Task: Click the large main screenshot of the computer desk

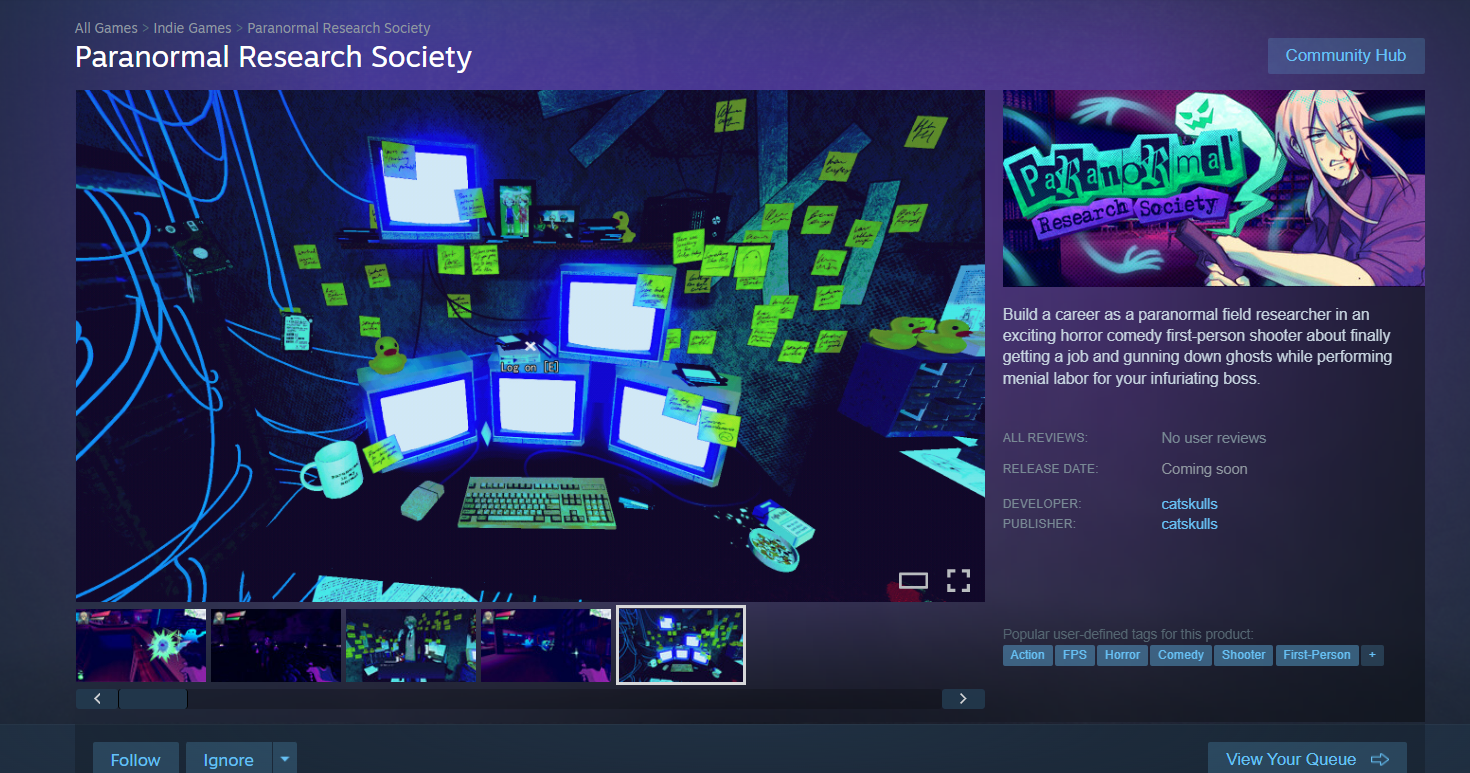Action: [x=530, y=346]
